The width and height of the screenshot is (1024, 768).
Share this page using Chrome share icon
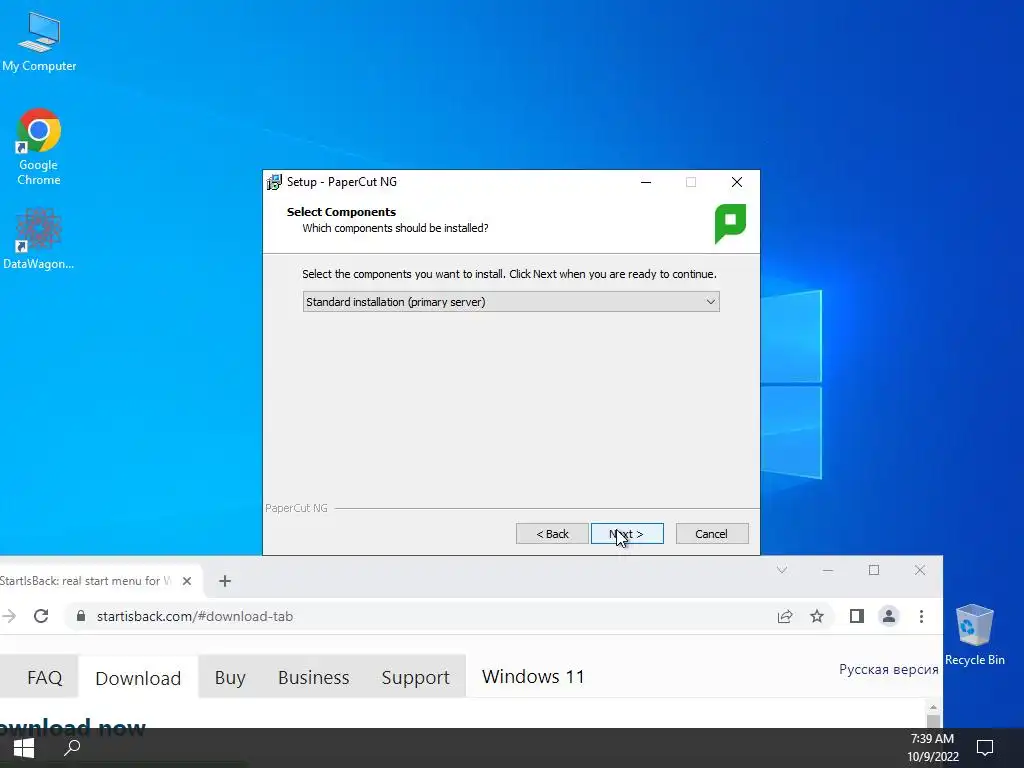pyautogui.click(x=785, y=616)
